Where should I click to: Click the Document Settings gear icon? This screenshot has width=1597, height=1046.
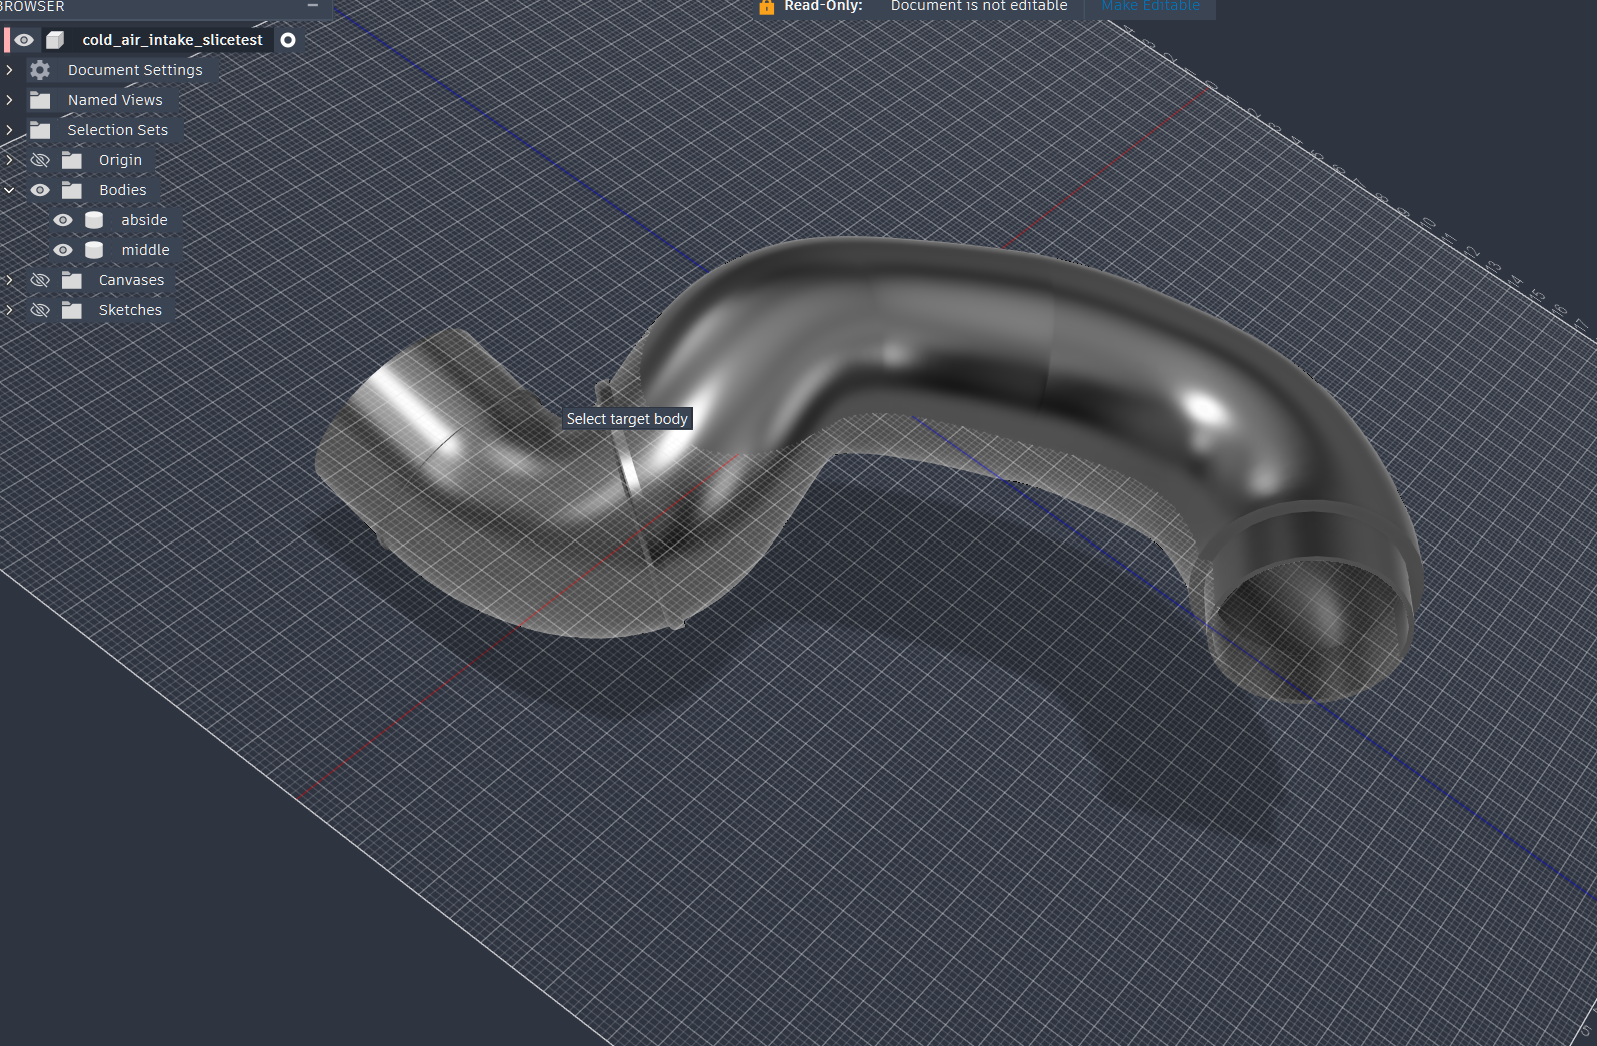click(x=40, y=70)
